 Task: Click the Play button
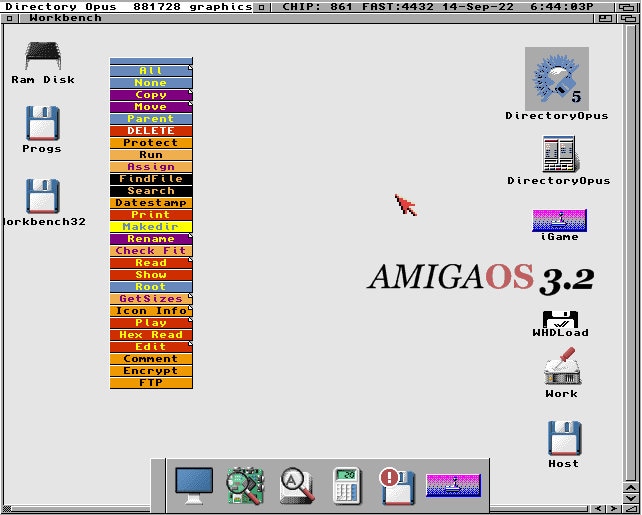(x=151, y=323)
